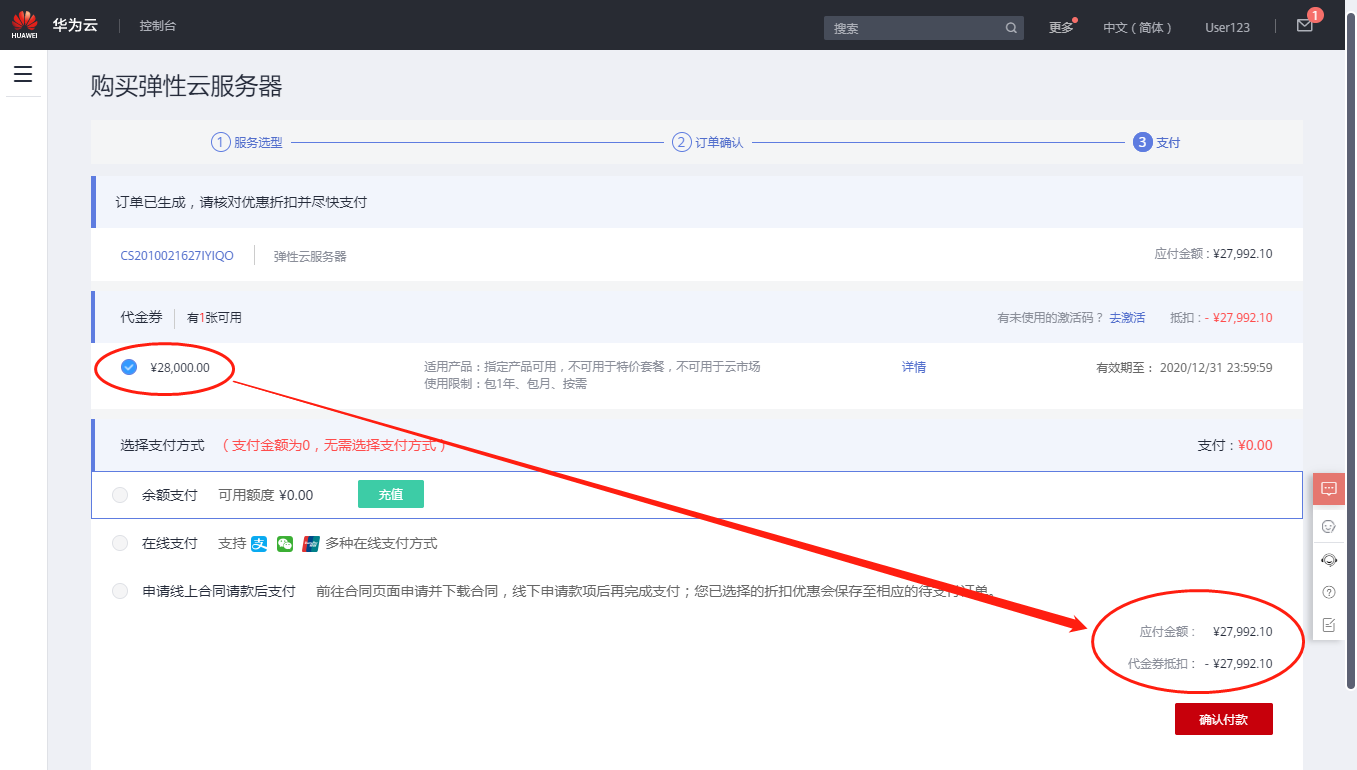Screen dimensions: 1357x770
Task: Open the mail notifications envelope icon
Action: pyautogui.click(x=1305, y=26)
